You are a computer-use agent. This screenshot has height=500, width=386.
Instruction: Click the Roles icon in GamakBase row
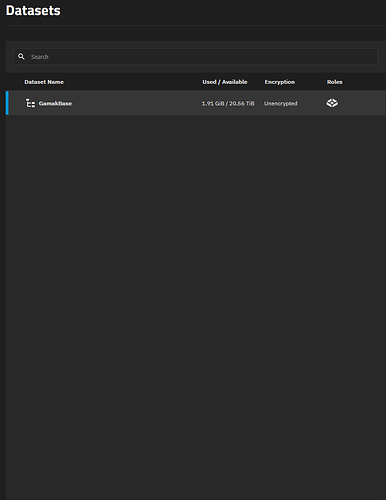coord(332,103)
